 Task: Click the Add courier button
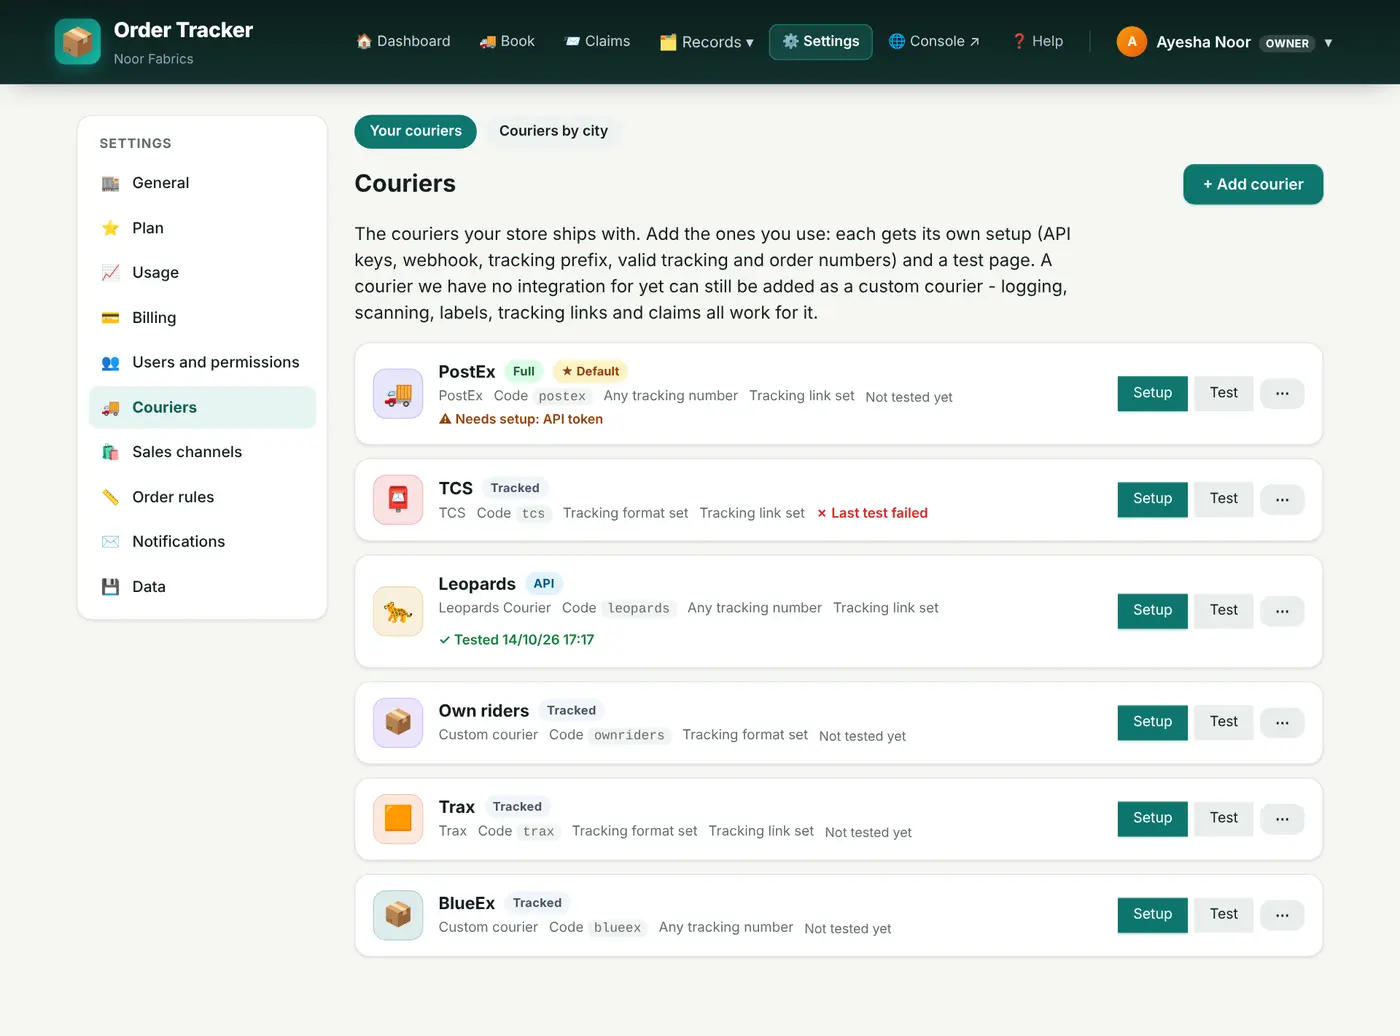point(1253,184)
